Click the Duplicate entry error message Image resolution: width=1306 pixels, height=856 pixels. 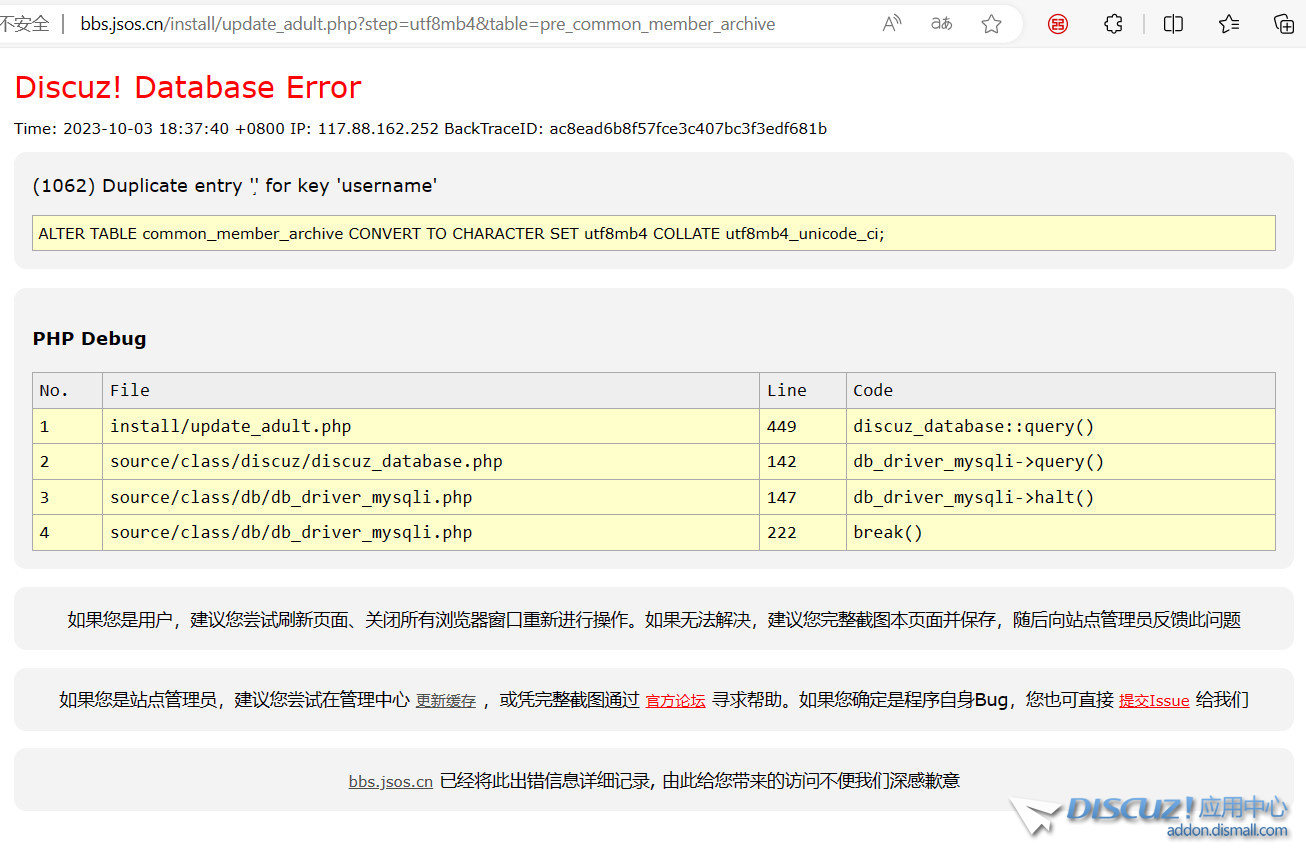235,185
